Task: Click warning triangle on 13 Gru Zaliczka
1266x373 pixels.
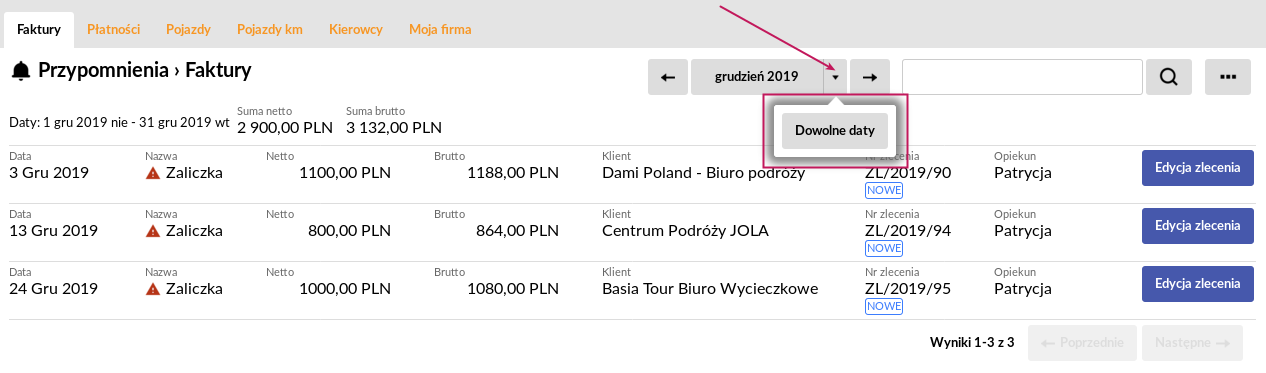Action: click(x=153, y=231)
